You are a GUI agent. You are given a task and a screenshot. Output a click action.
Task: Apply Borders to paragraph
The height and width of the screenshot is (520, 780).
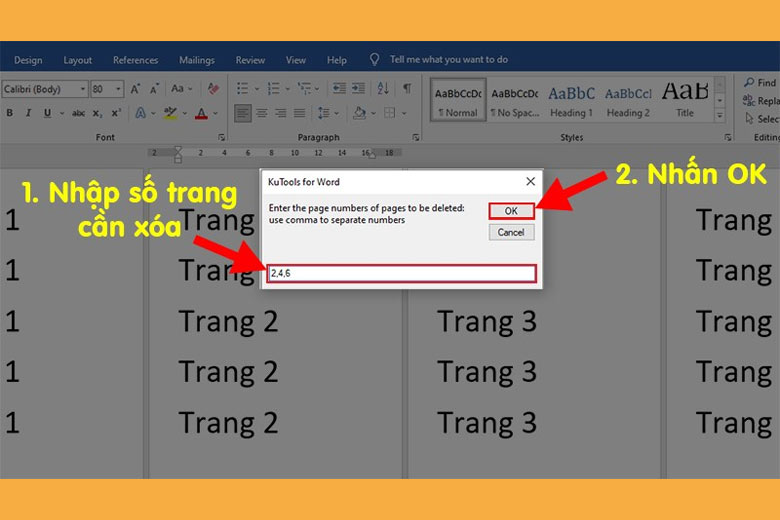click(x=390, y=113)
